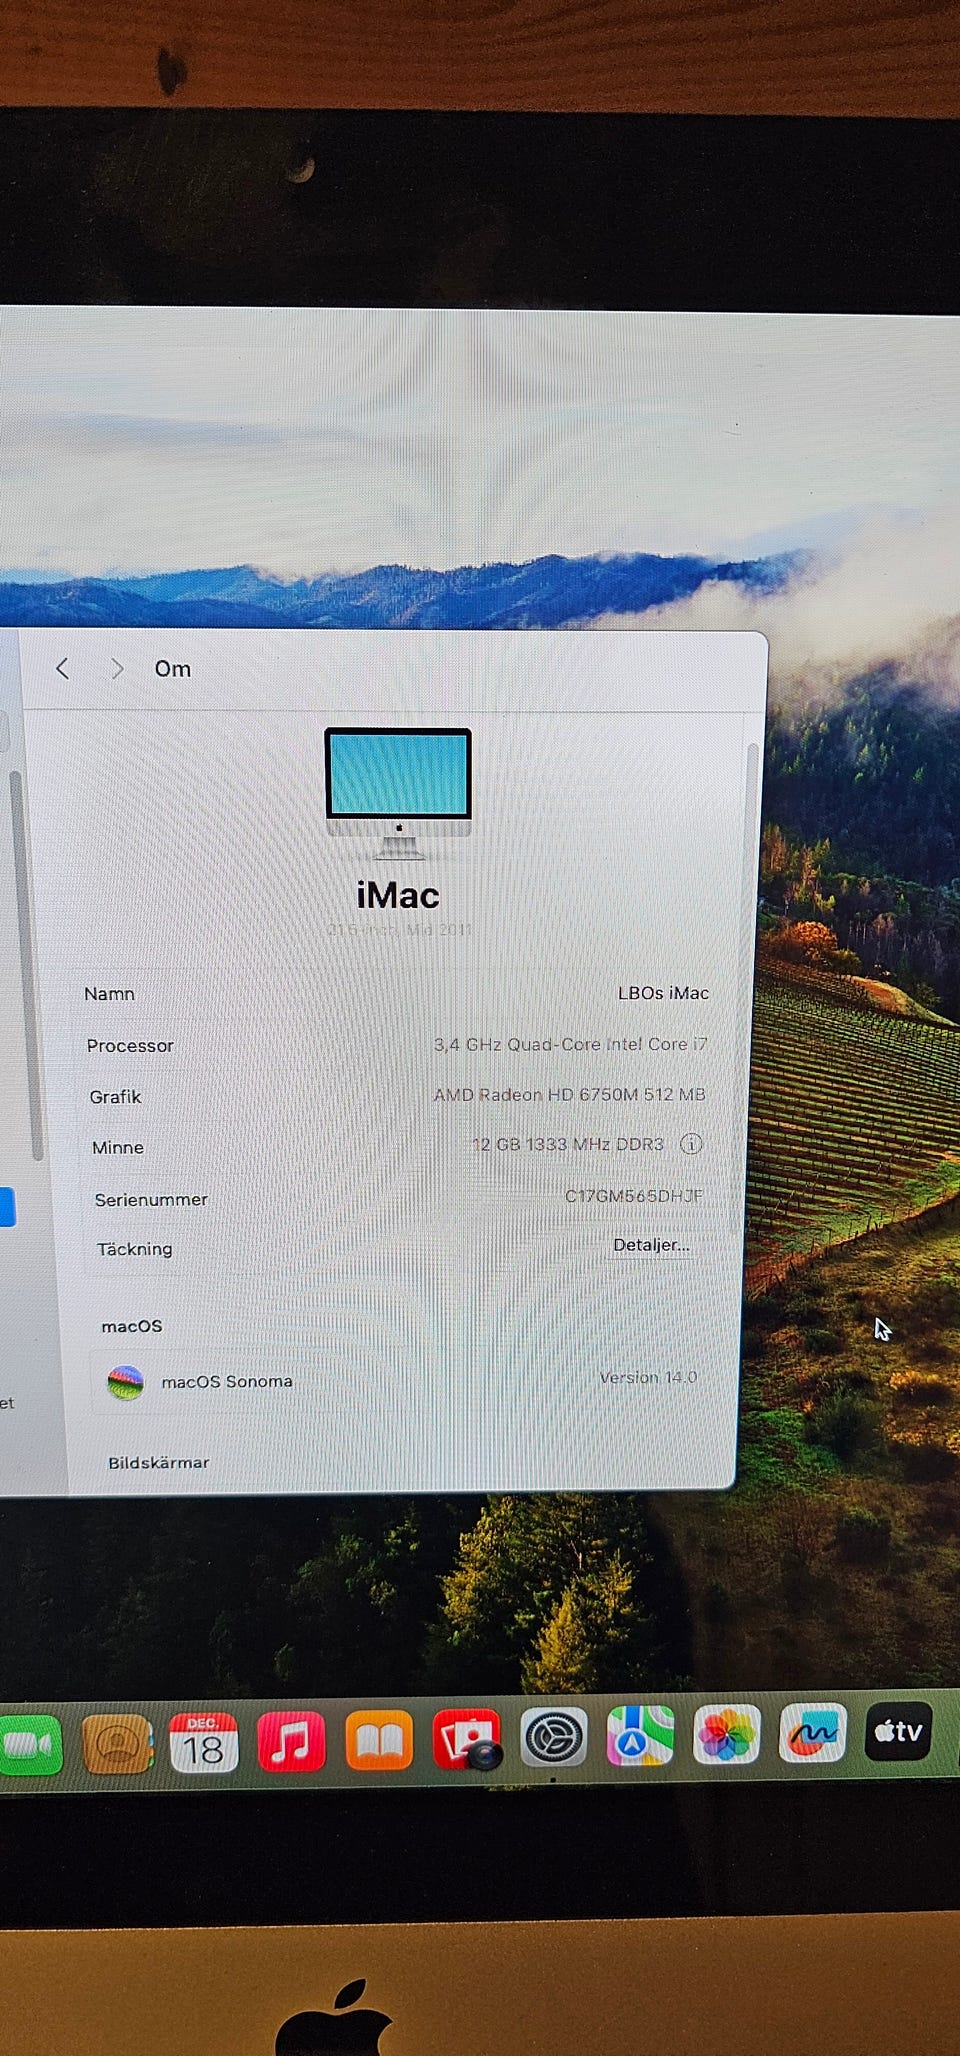The image size is (960, 2056).
Task: Click the macOS Sonoma icon
Action: click(125, 1382)
